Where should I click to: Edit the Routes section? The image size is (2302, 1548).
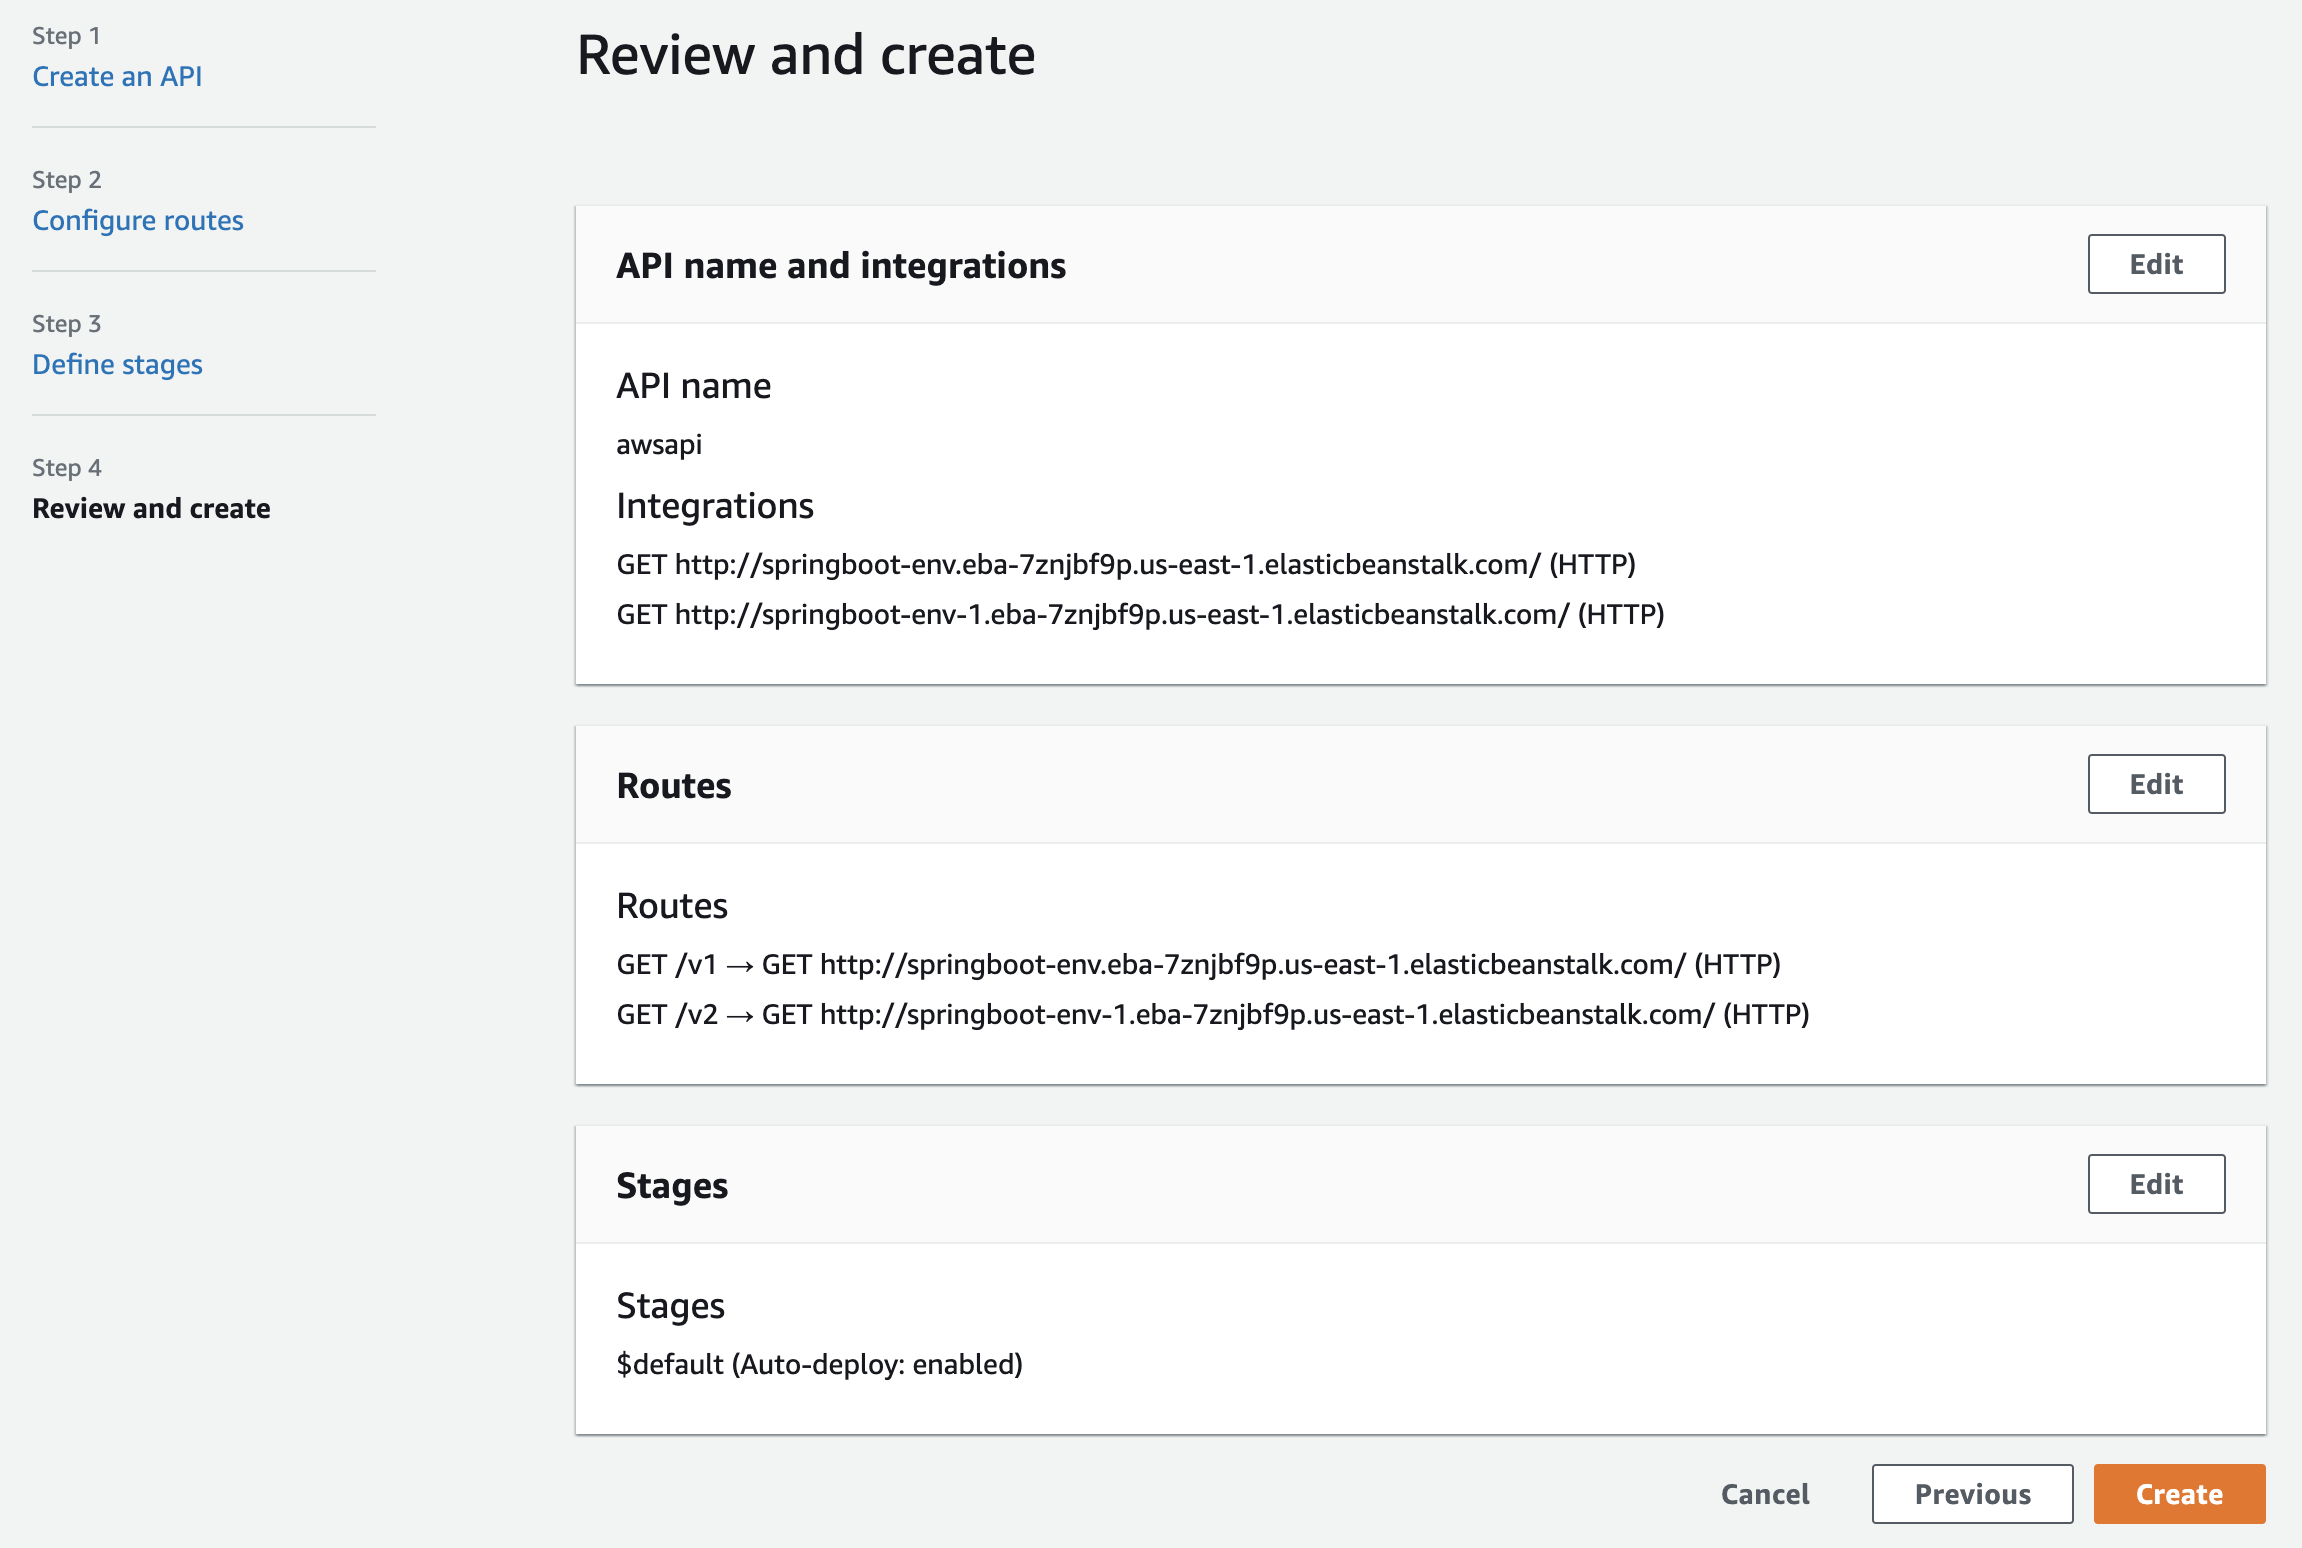tap(2155, 784)
